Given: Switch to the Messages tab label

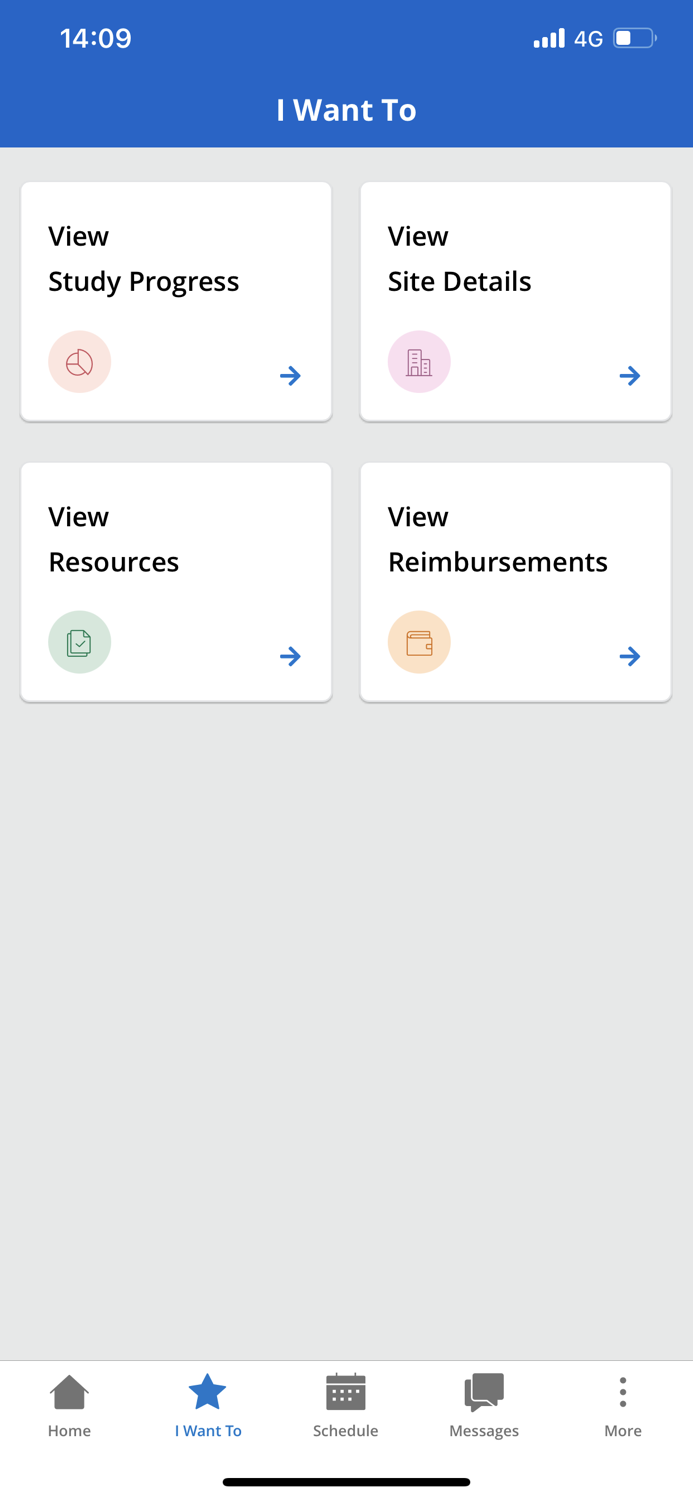Looking at the screenshot, I should 484,1431.
